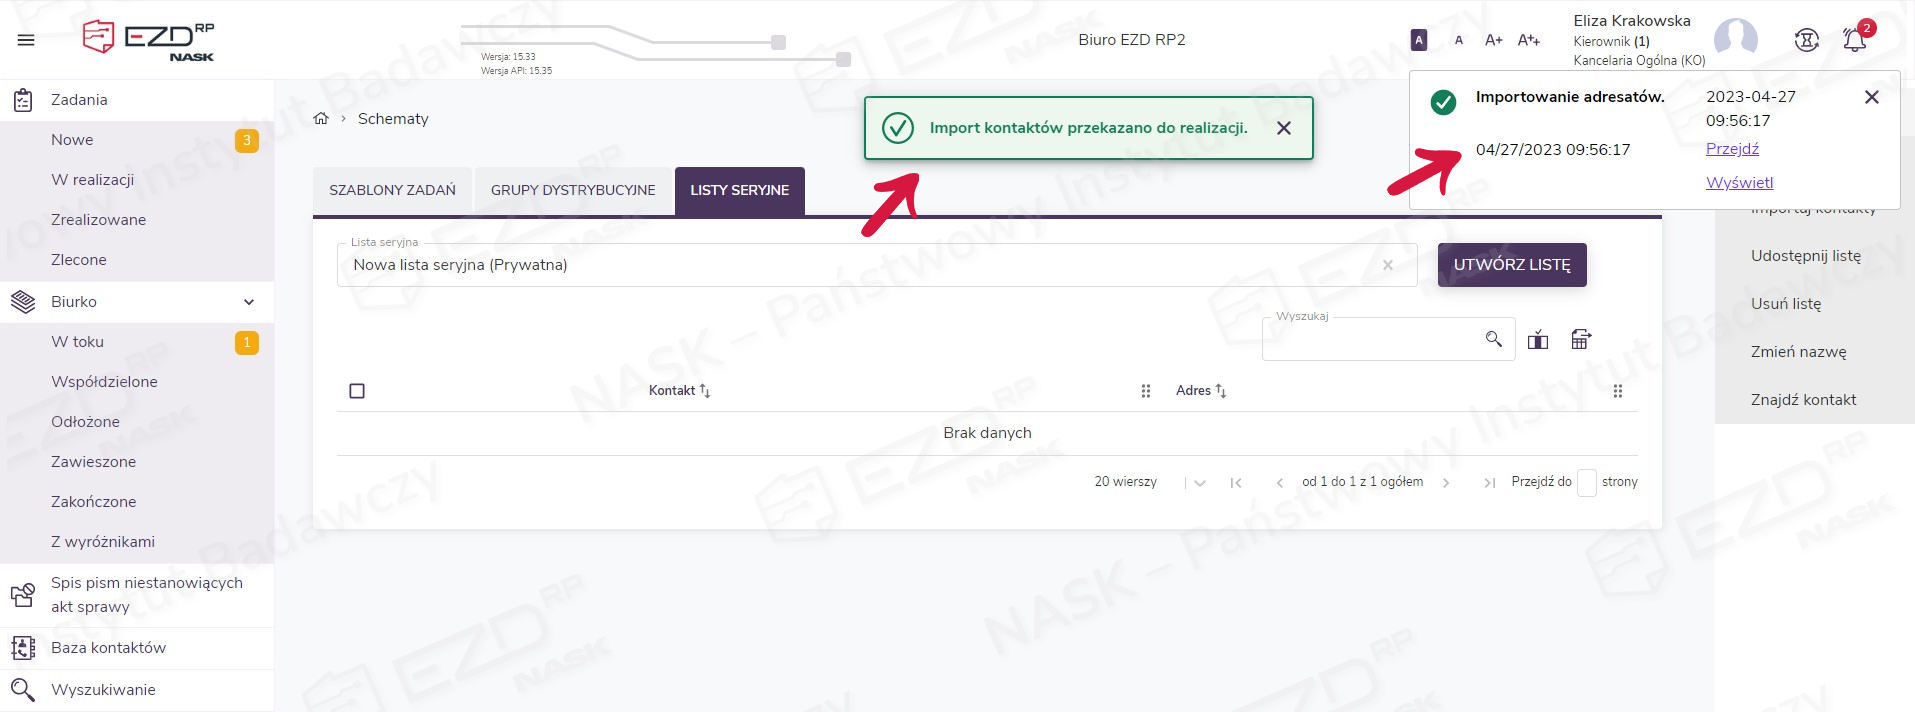Click the hourglass session refresh icon
This screenshot has height=712, width=1915.
point(1806,40)
